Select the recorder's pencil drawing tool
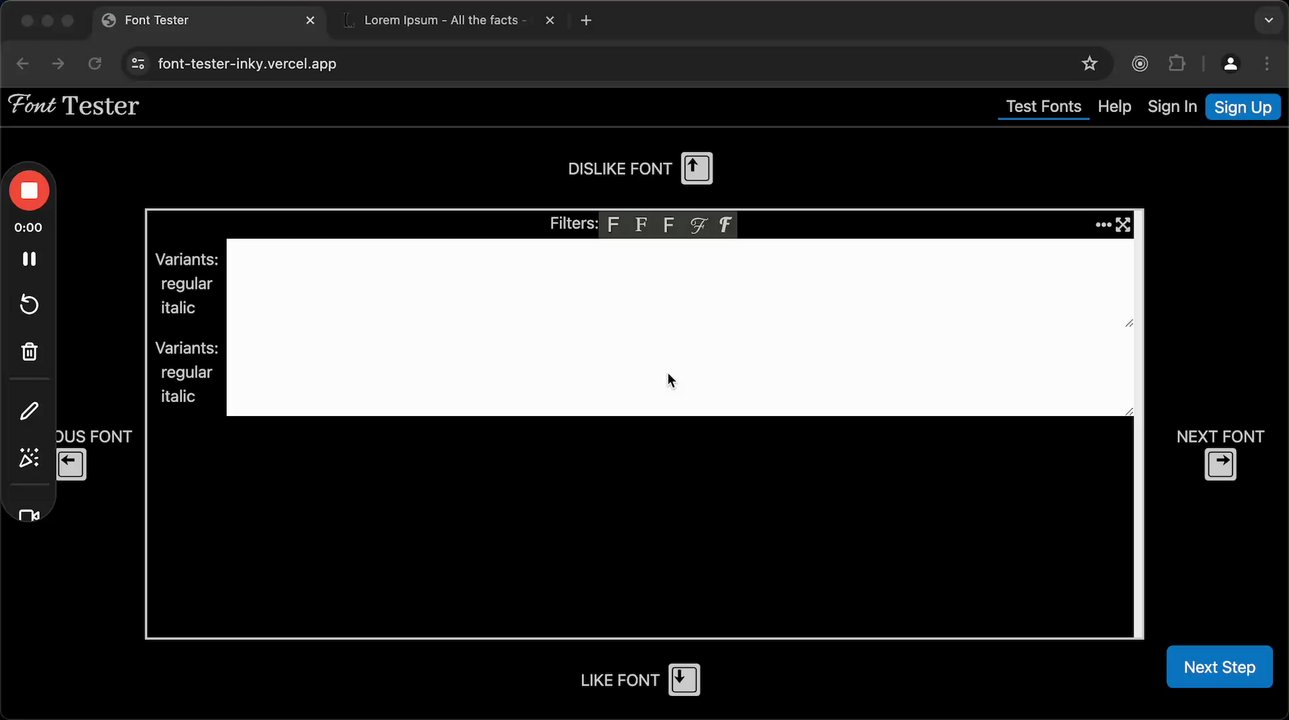1289x720 pixels. [x=29, y=411]
